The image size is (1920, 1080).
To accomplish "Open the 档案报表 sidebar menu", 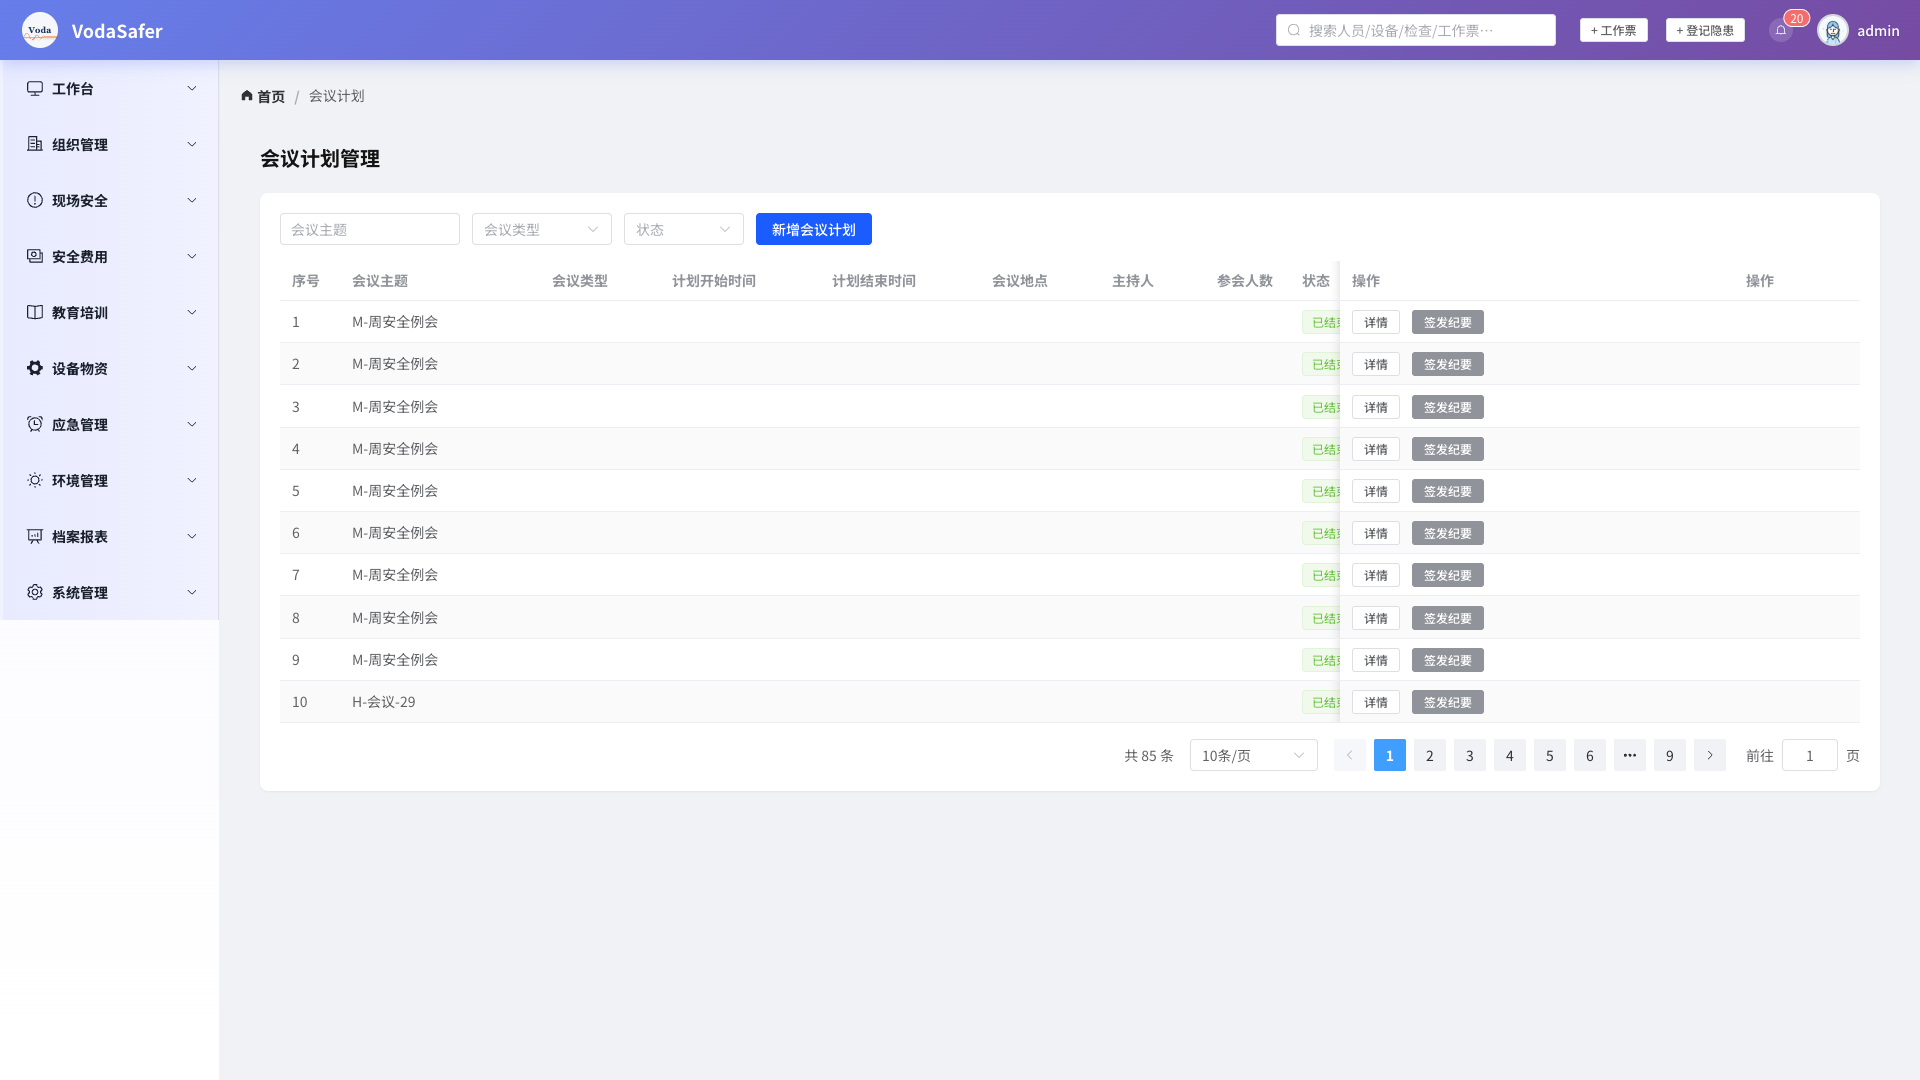I will click(110, 536).
